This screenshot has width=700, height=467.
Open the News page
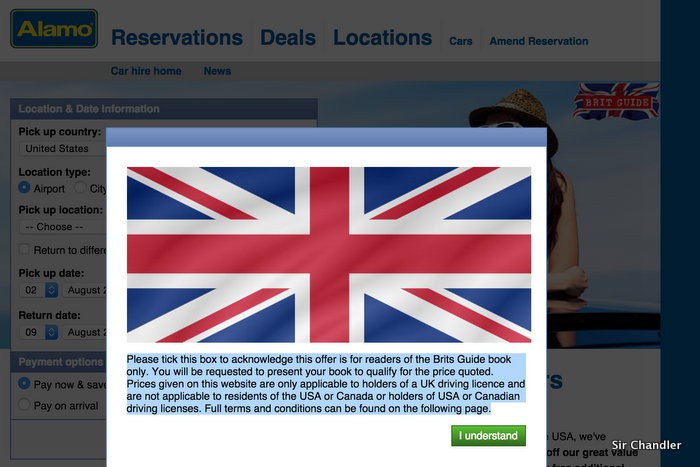(217, 71)
